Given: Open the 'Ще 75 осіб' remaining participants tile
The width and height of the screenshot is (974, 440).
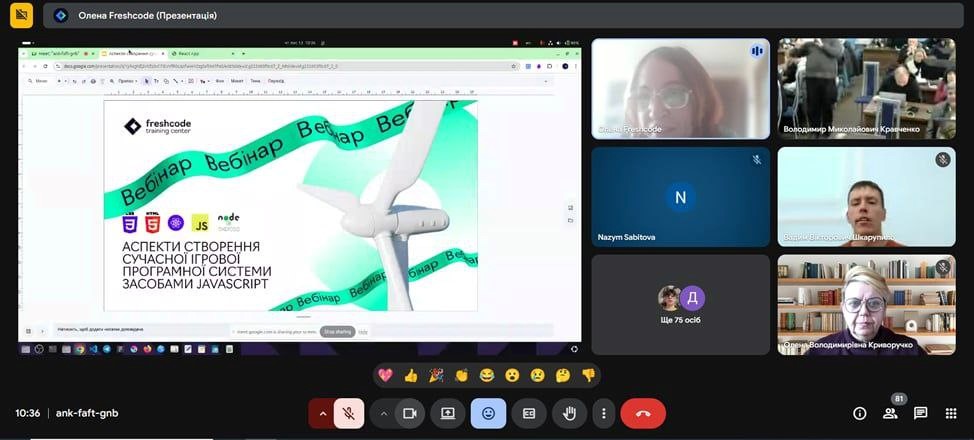Looking at the screenshot, I should click(x=680, y=305).
